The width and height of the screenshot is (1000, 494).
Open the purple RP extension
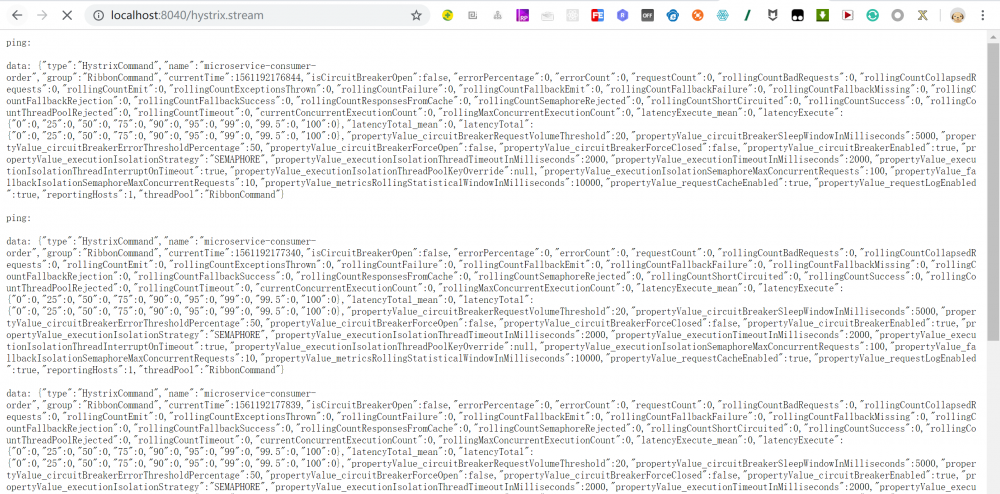tap(522, 15)
